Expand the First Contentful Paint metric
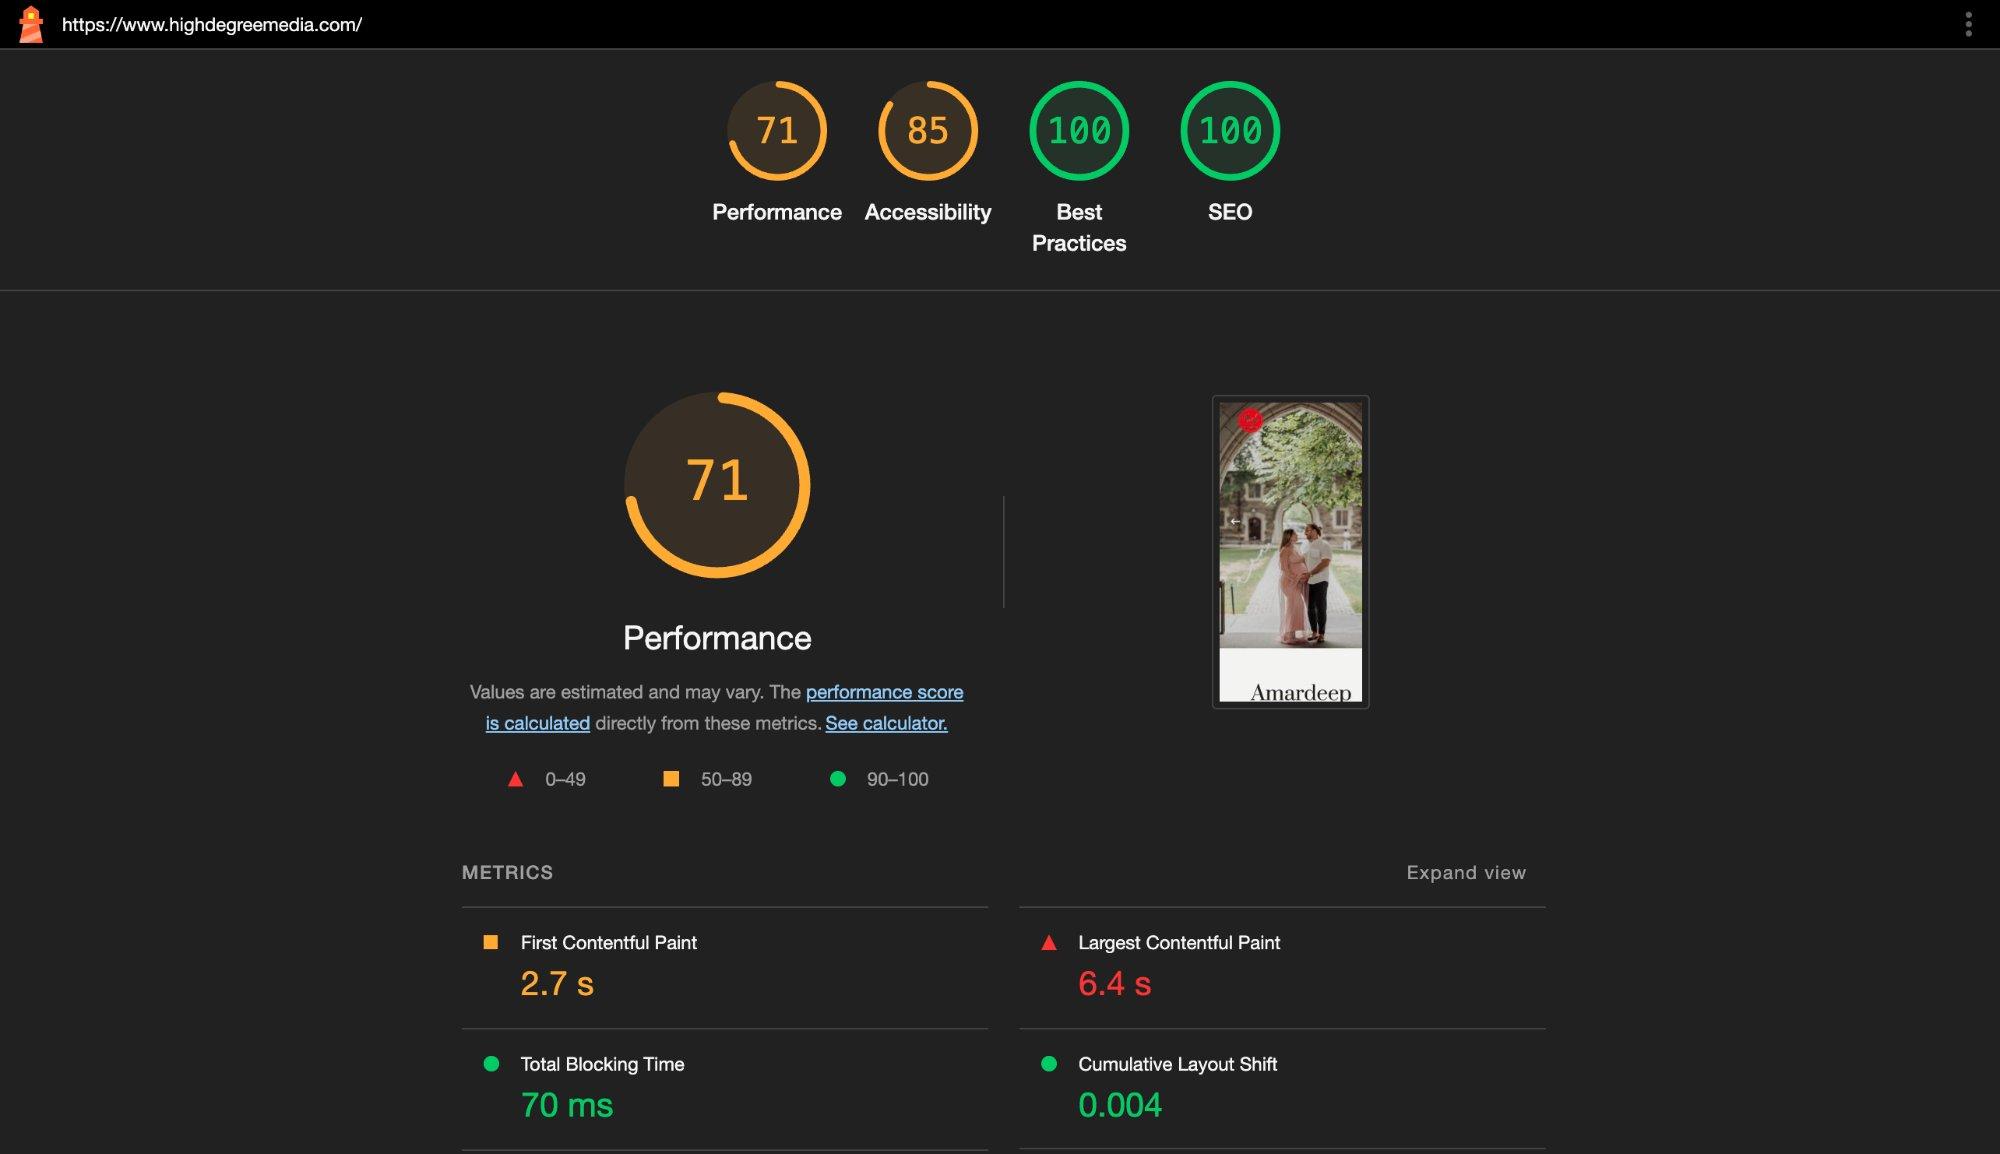The image size is (2000, 1154). [608, 943]
